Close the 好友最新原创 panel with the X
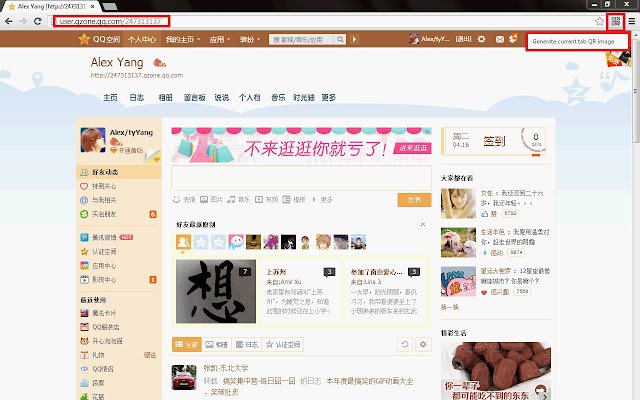 (423, 224)
